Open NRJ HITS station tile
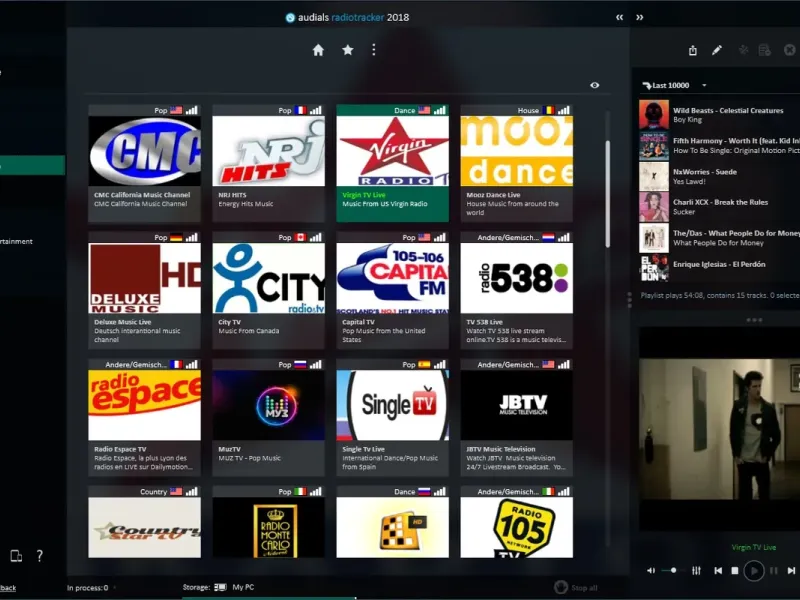 pos(268,163)
